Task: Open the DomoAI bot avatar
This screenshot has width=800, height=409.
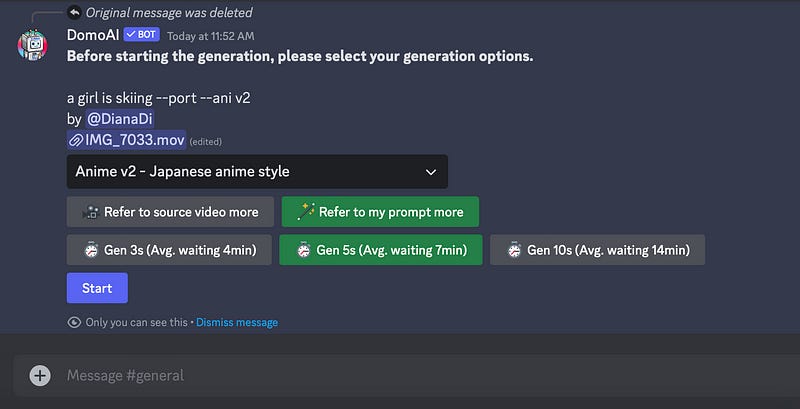Action: pyautogui.click(x=32, y=45)
